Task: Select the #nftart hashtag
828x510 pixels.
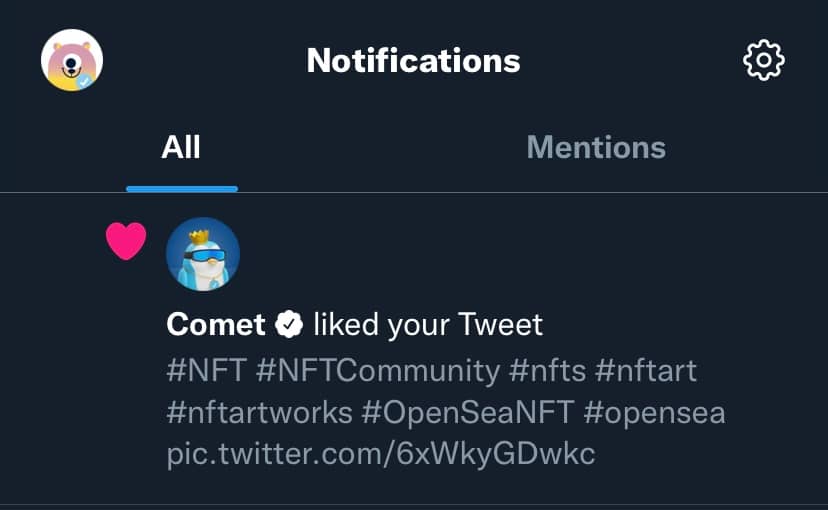Action: (646, 371)
